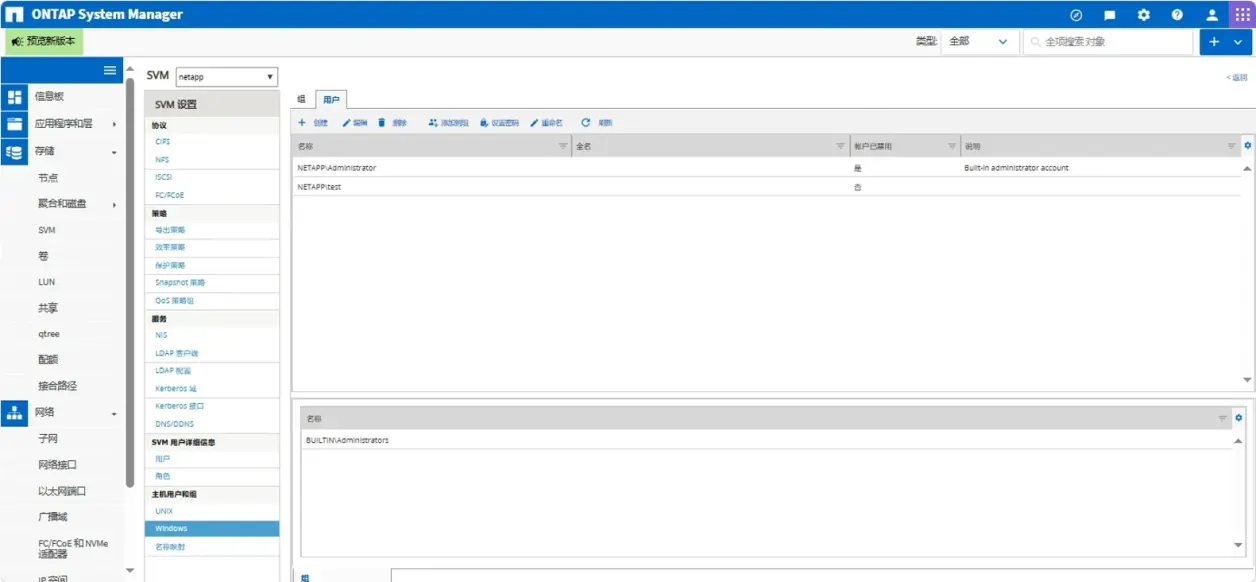This screenshot has height=582, width=1256.
Task: Open the 类型 全部 dropdown
Action: point(978,41)
